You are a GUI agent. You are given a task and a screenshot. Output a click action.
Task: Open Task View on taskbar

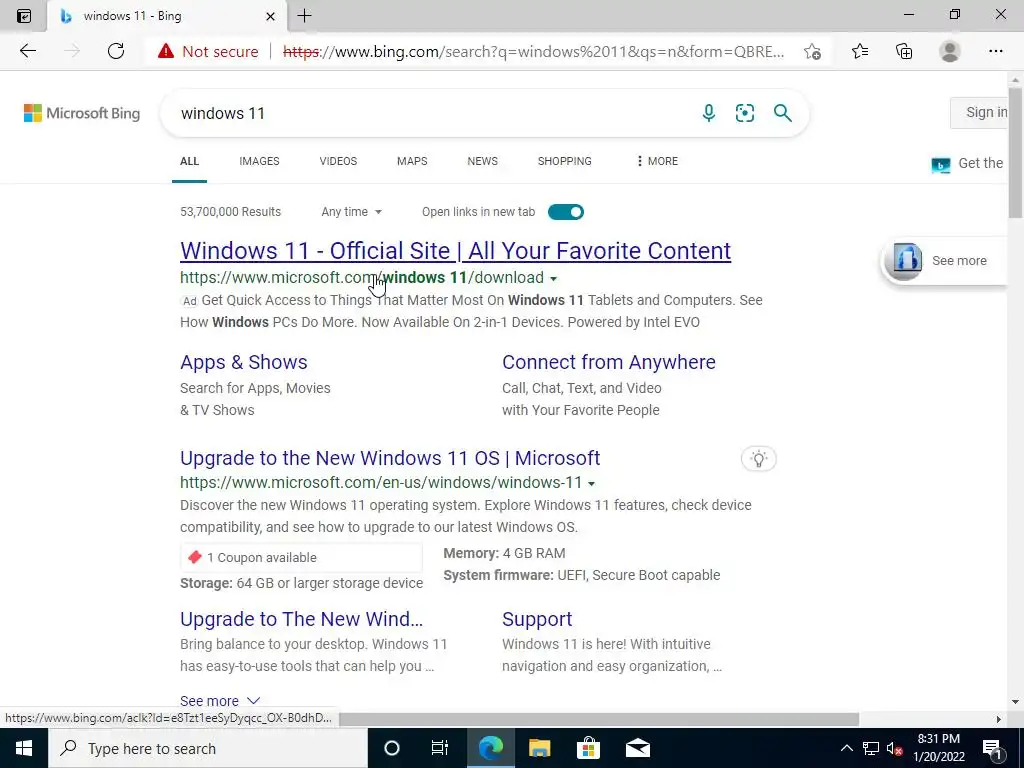tap(440, 748)
